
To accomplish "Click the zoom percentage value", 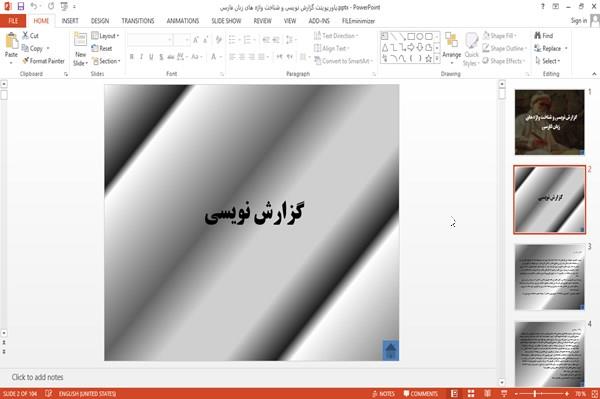I will pos(580,394).
